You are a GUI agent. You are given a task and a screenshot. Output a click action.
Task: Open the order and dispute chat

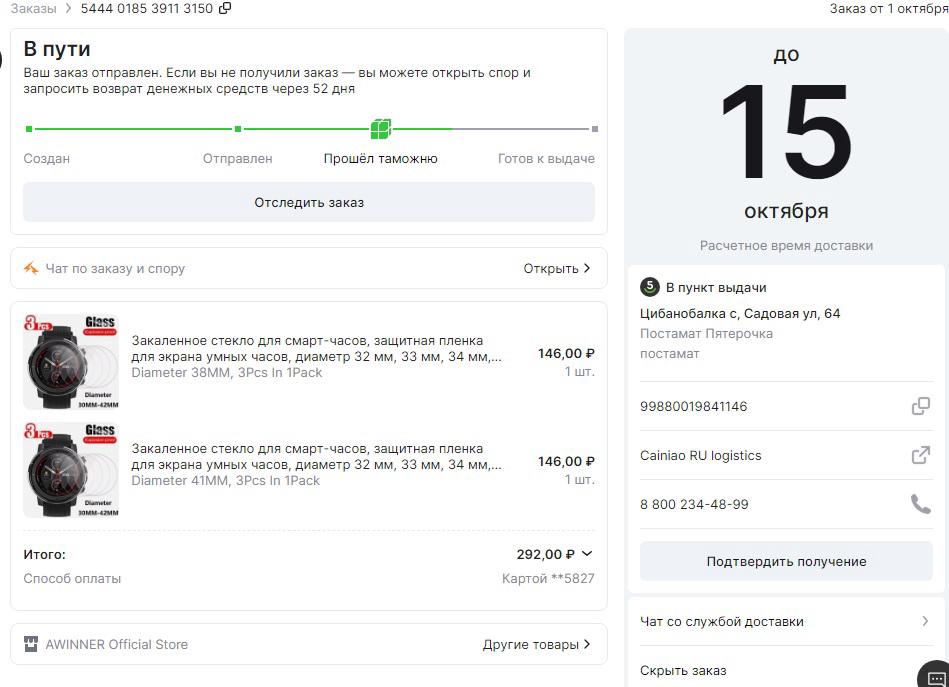click(557, 268)
